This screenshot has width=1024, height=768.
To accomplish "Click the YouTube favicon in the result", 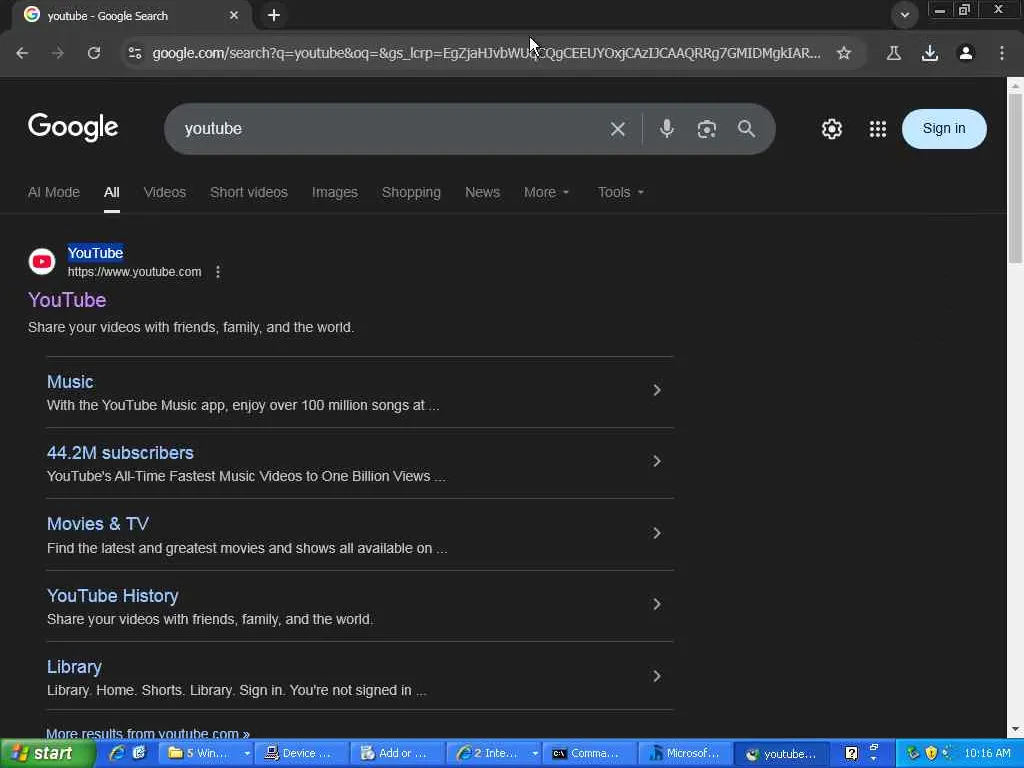I will tap(42, 261).
